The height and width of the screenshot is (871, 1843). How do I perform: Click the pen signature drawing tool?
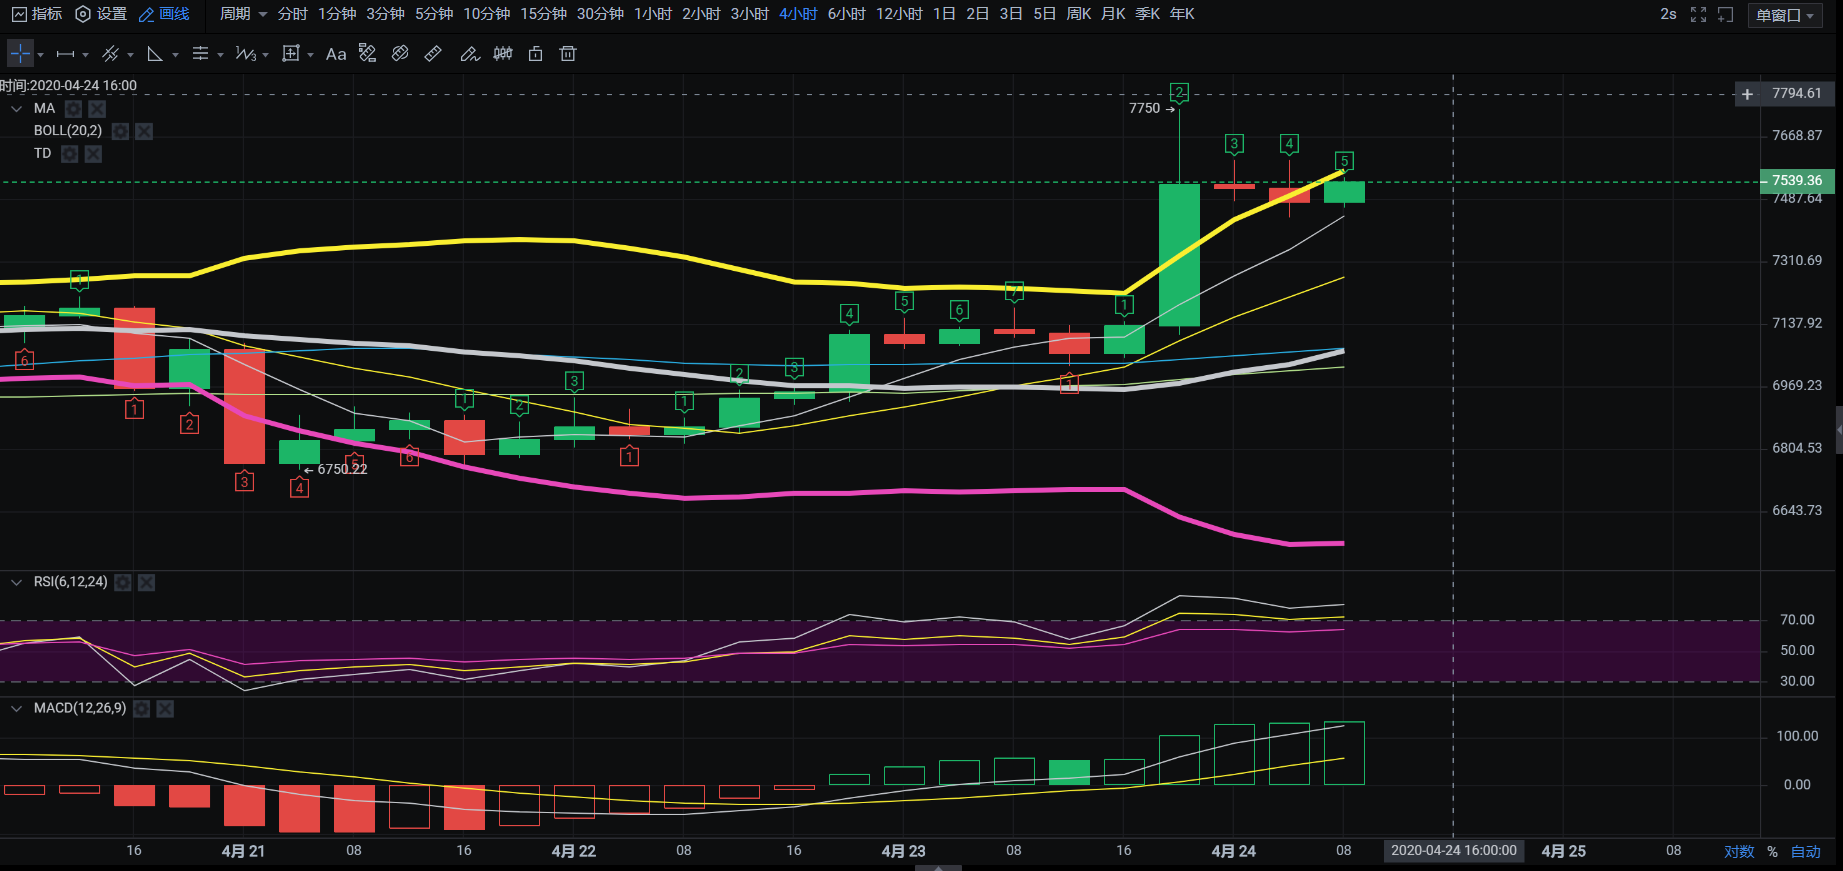coord(470,54)
